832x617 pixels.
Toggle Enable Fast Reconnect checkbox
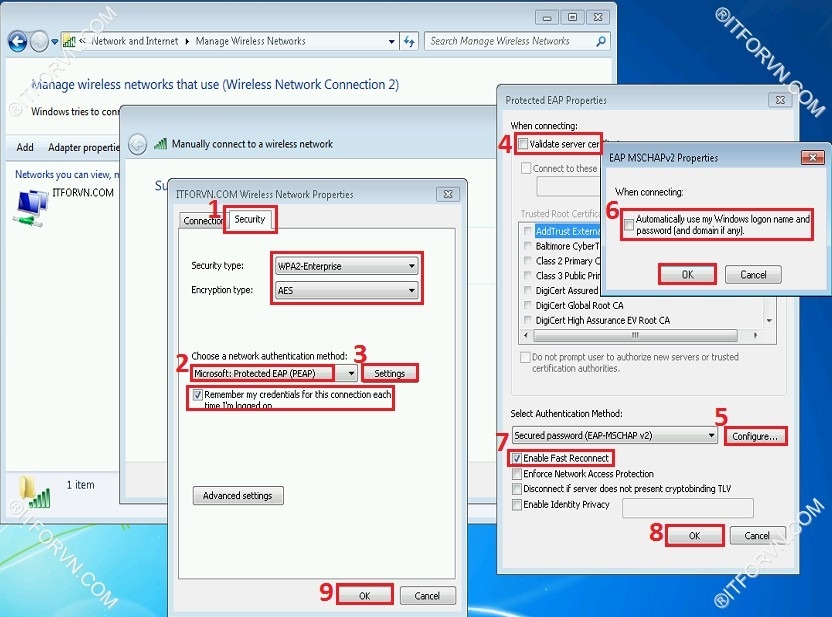pos(517,458)
